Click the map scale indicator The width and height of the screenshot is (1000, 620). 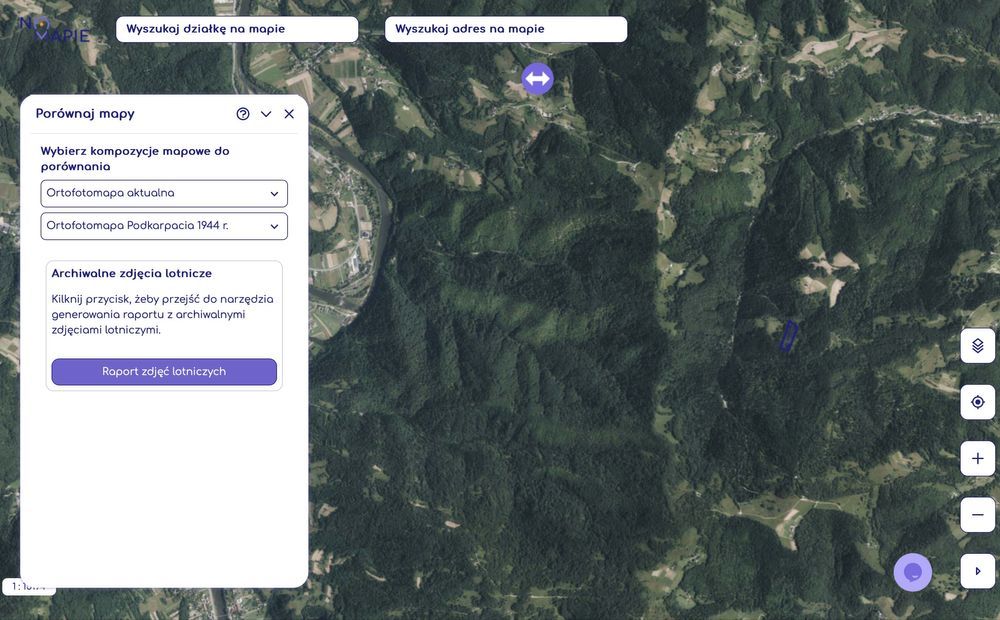click(29, 586)
